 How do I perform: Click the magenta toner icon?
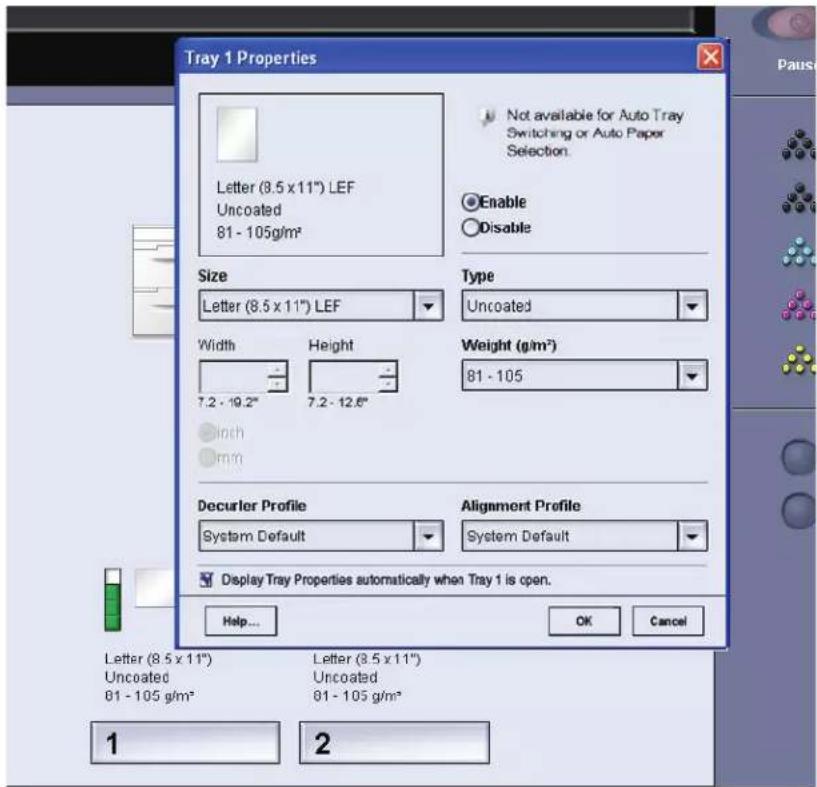(799, 305)
